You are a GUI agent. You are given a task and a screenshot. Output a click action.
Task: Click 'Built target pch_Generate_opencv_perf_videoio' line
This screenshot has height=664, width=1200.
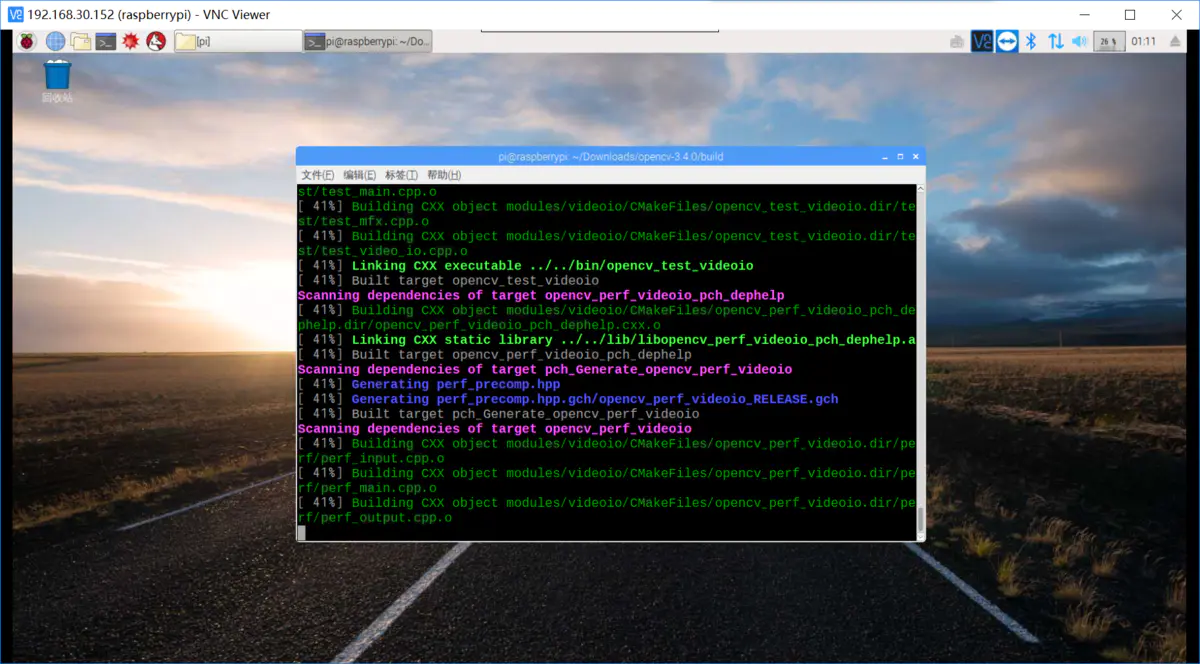[498, 413]
